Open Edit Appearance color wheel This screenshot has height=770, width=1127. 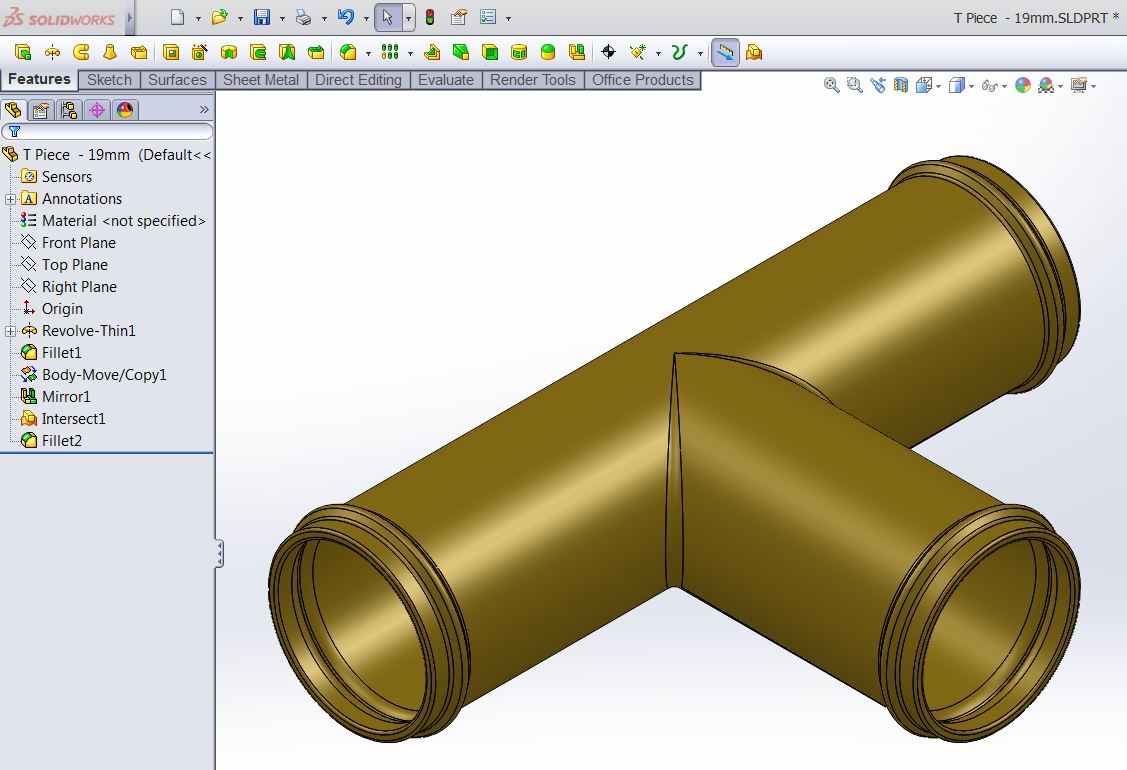pyautogui.click(x=1022, y=86)
